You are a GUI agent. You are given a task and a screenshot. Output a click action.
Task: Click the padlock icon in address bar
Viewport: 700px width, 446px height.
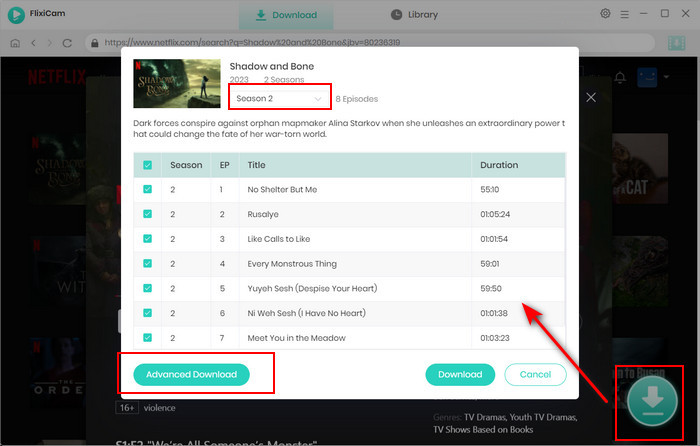tap(95, 43)
